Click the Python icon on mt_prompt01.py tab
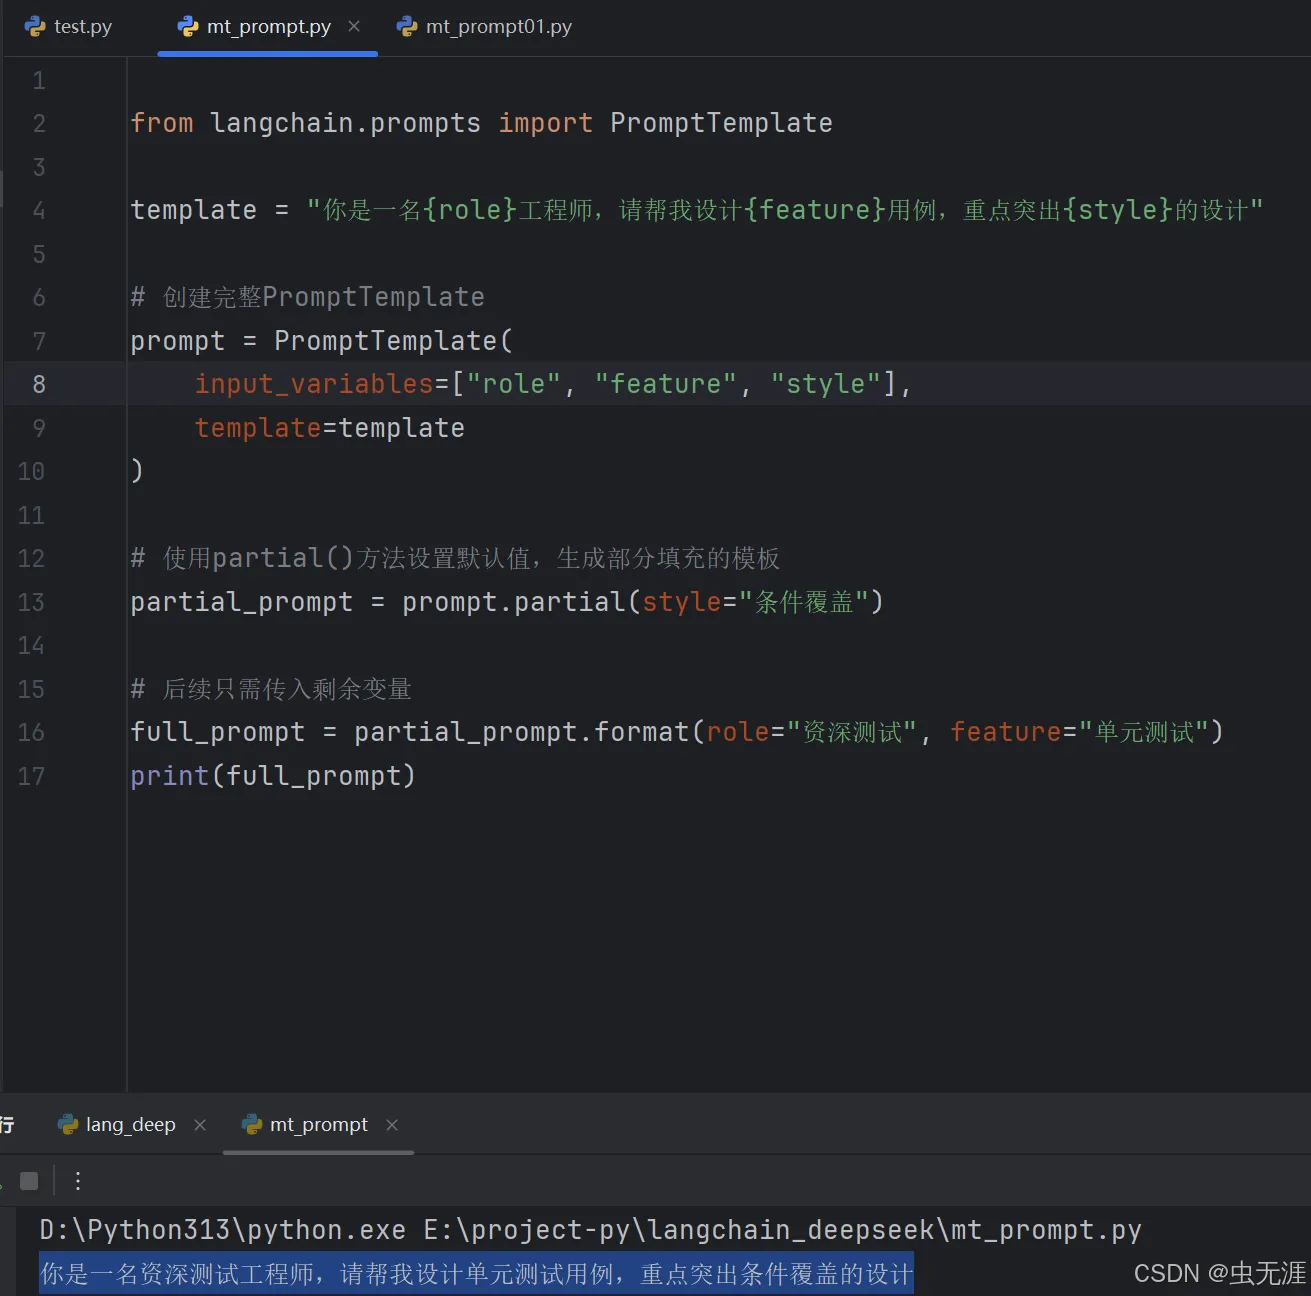1311x1296 pixels. (407, 27)
